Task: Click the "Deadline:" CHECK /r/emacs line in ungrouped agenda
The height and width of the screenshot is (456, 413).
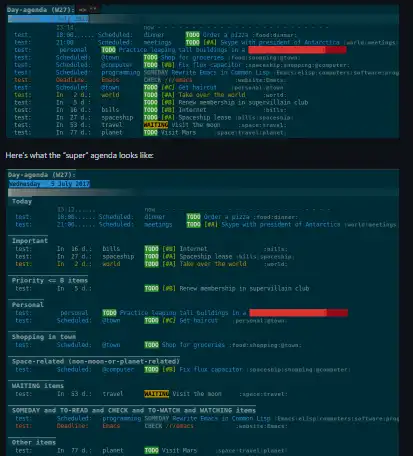Action: click(x=150, y=80)
